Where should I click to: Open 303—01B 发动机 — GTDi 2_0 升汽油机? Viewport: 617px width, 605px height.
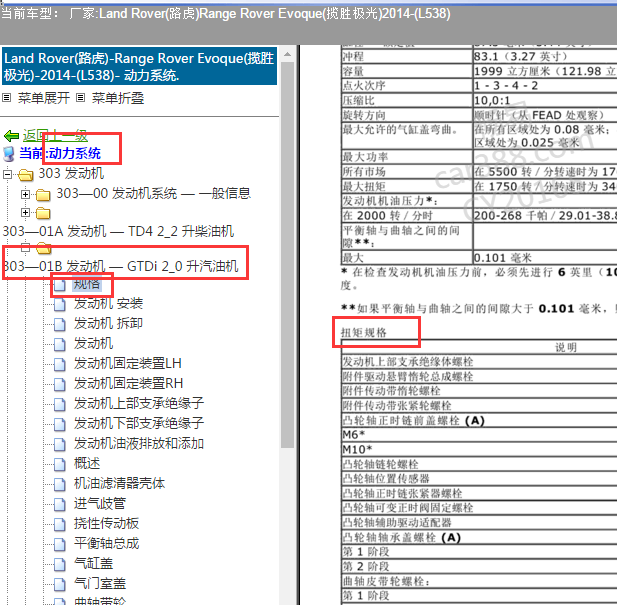[x=120, y=266]
